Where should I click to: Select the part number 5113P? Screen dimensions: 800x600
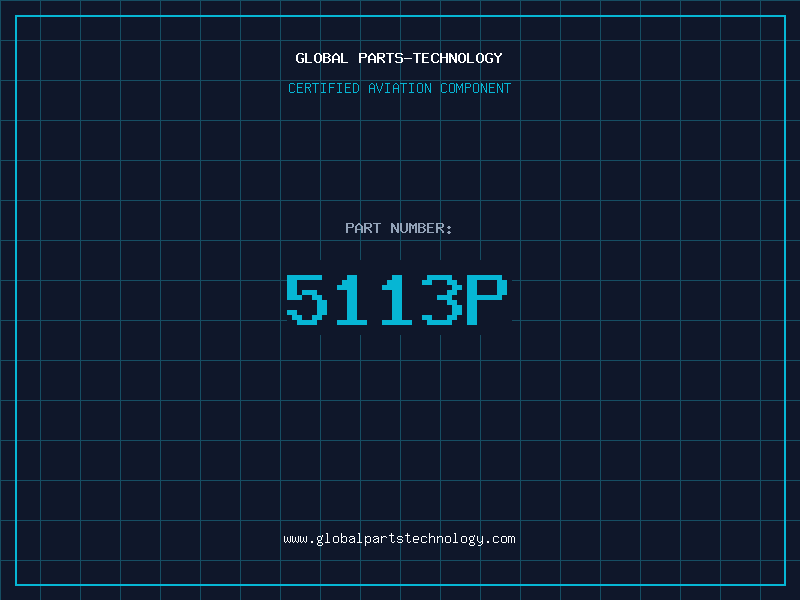coord(397,299)
